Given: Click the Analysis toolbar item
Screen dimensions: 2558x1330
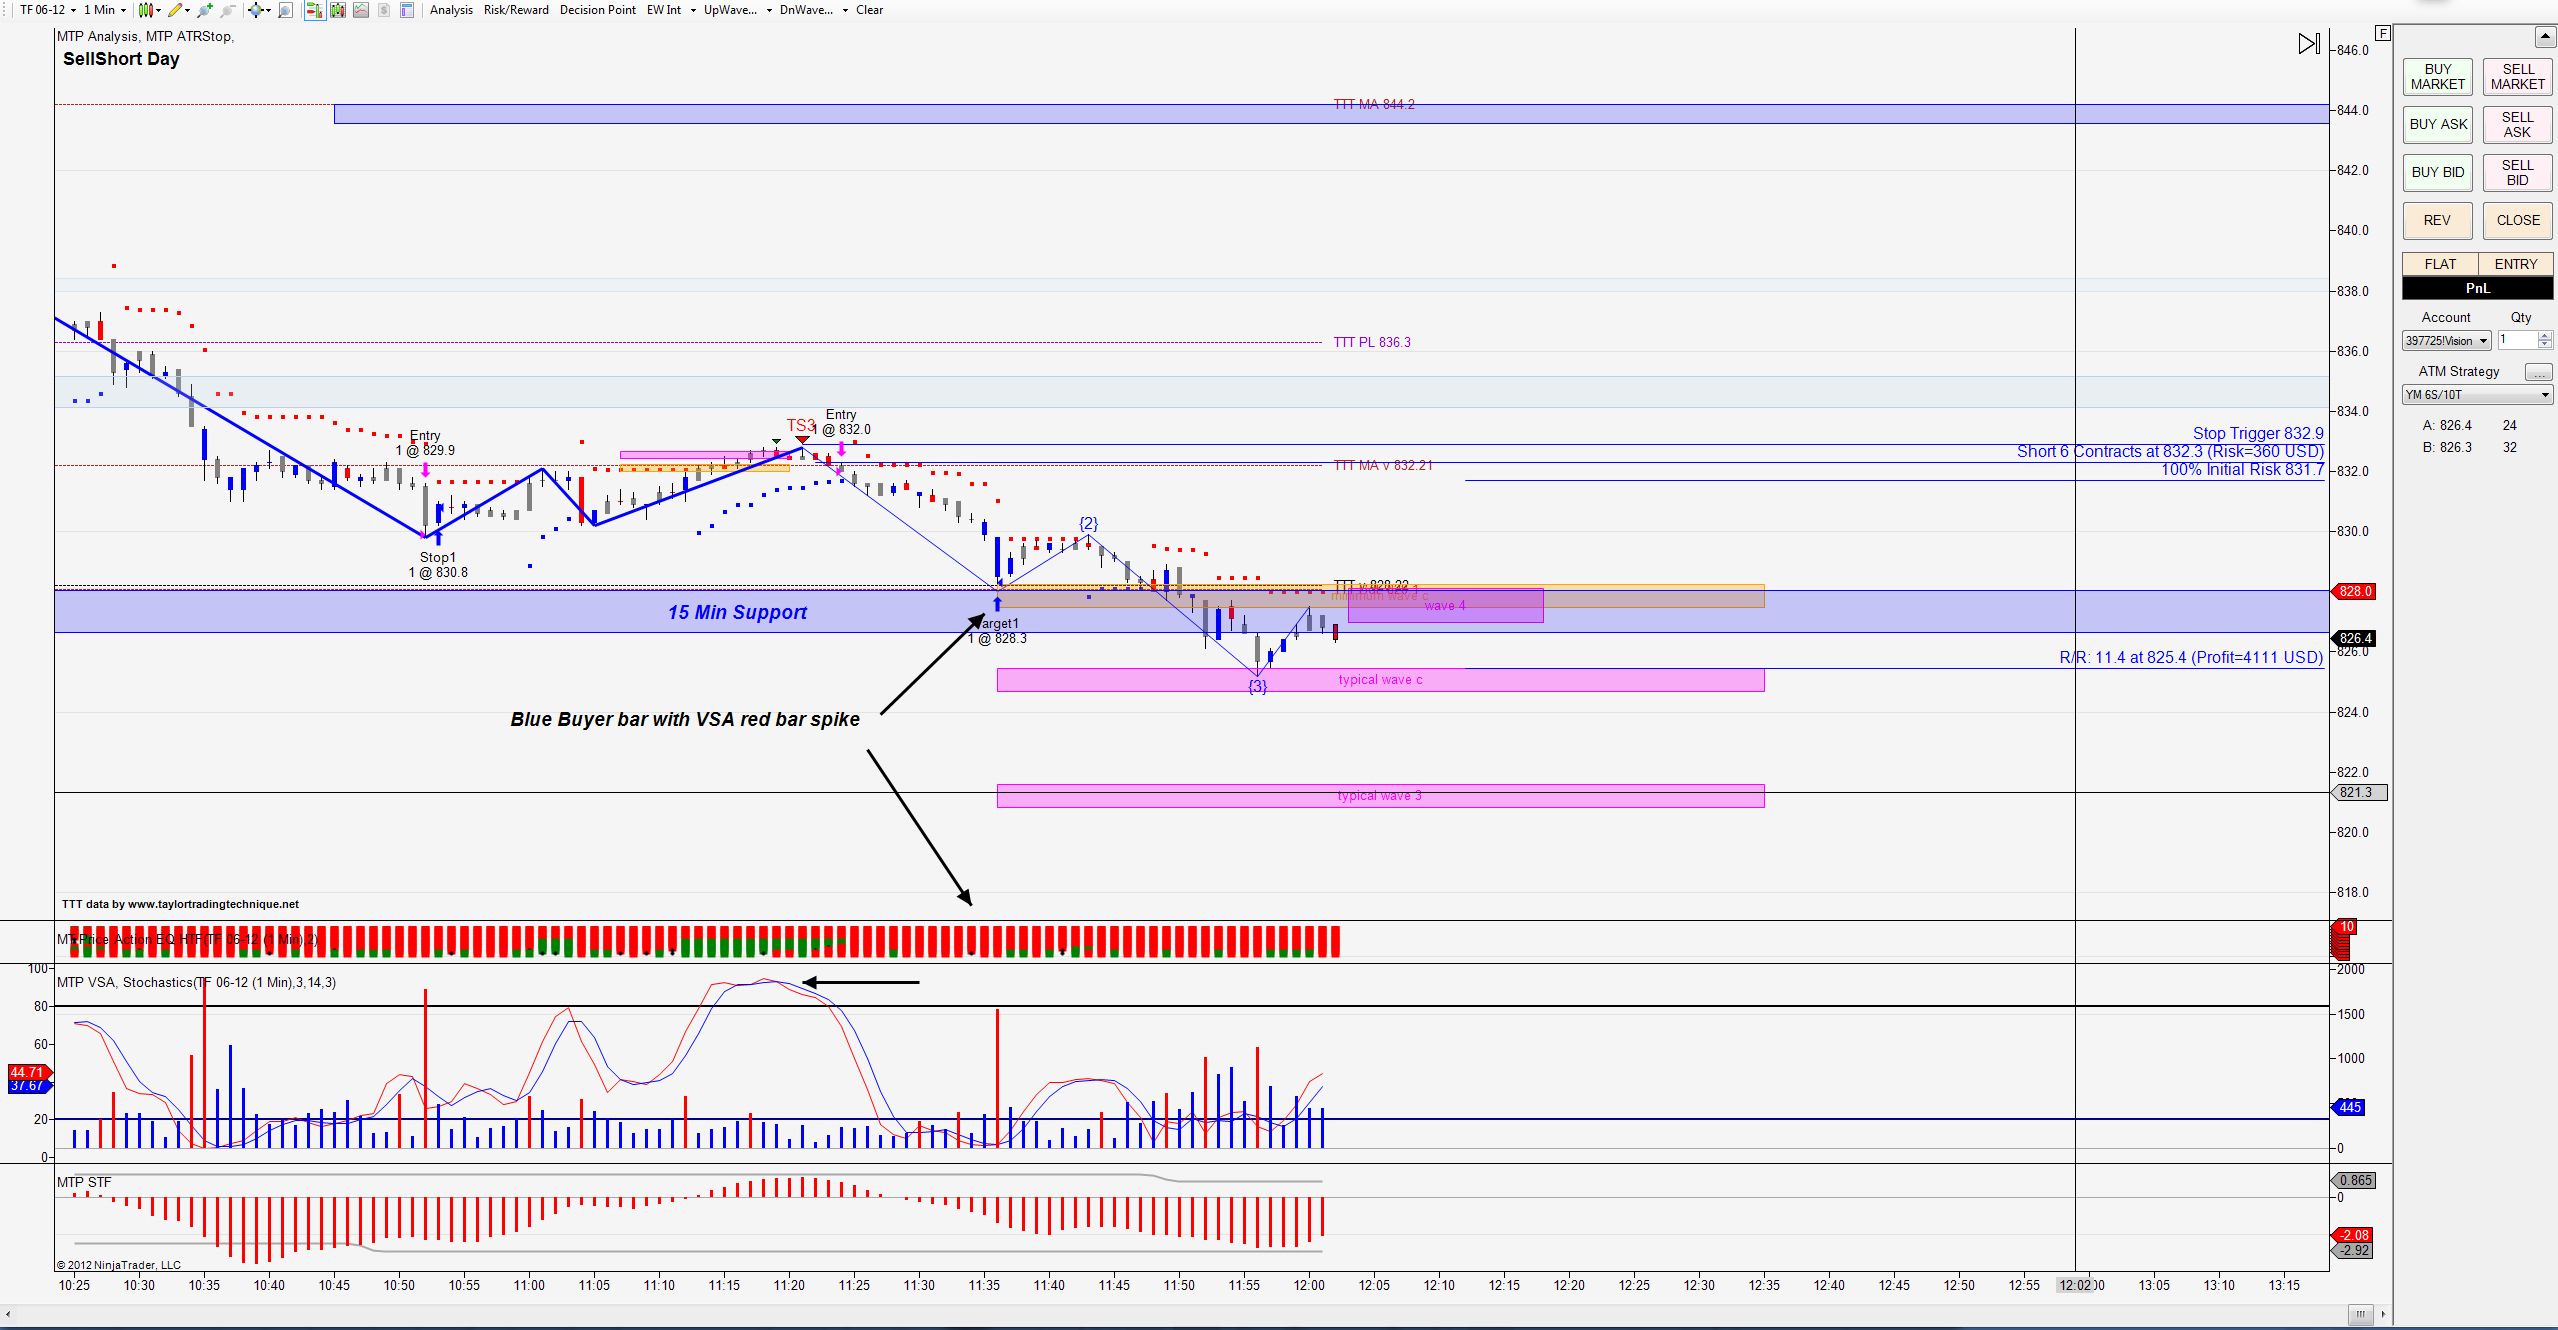Looking at the screenshot, I should coord(451,10).
